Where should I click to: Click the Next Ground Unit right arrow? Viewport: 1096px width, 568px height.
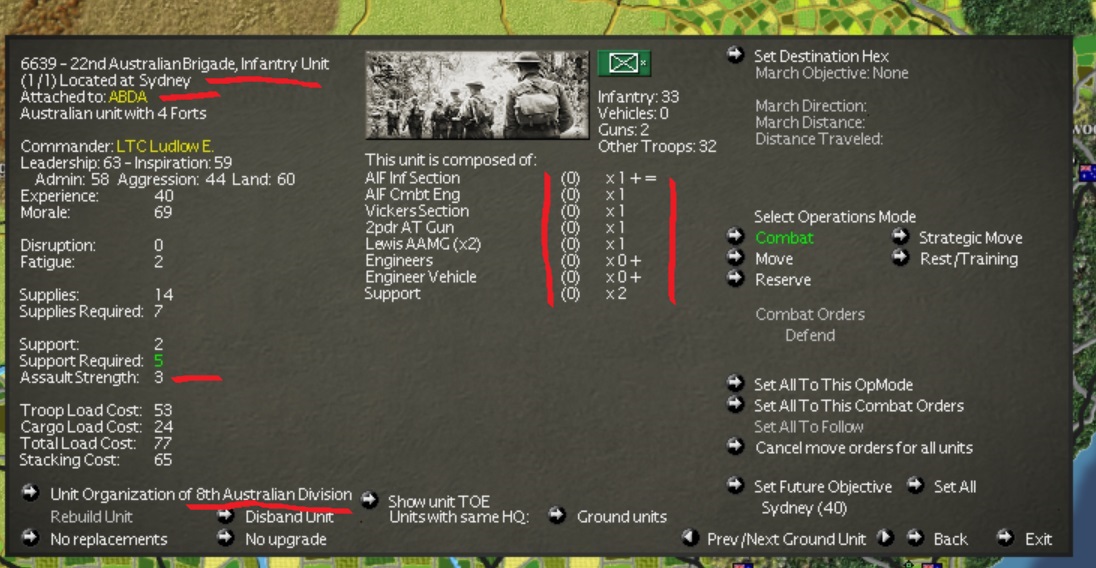pos(885,537)
